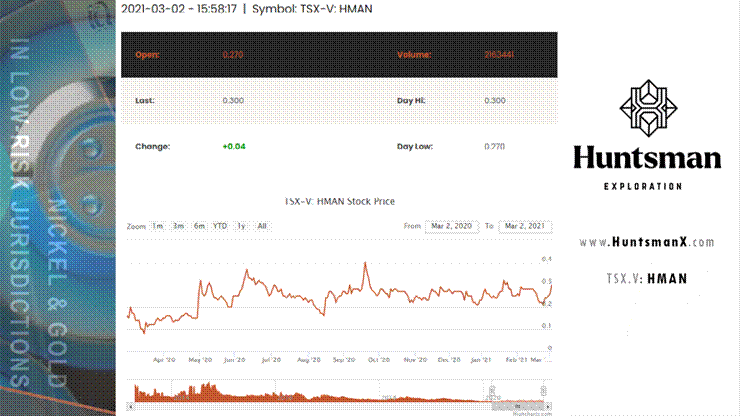Click the Volume value in header row
This screenshot has height=416, width=740.
point(499,55)
